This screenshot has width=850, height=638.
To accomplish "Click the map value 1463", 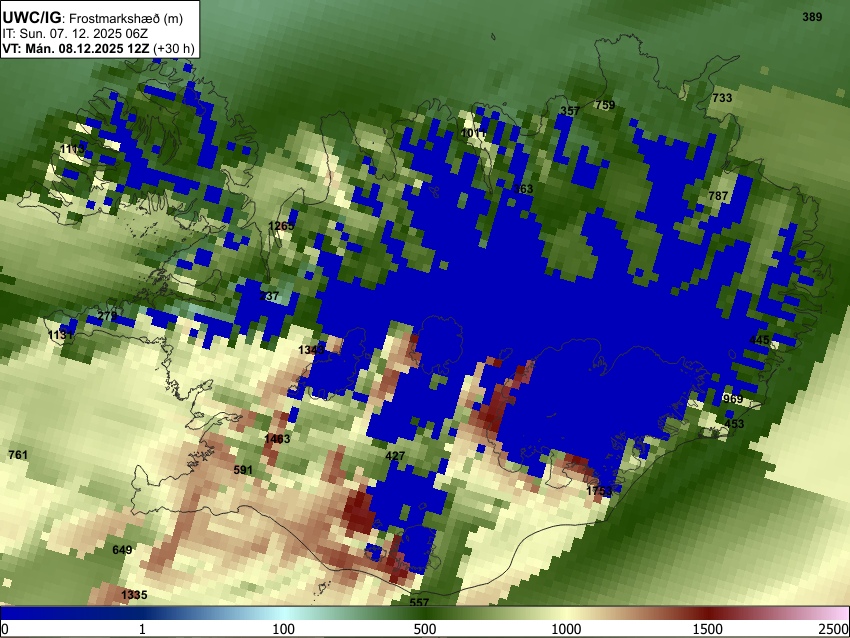I will click(x=277, y=439).
